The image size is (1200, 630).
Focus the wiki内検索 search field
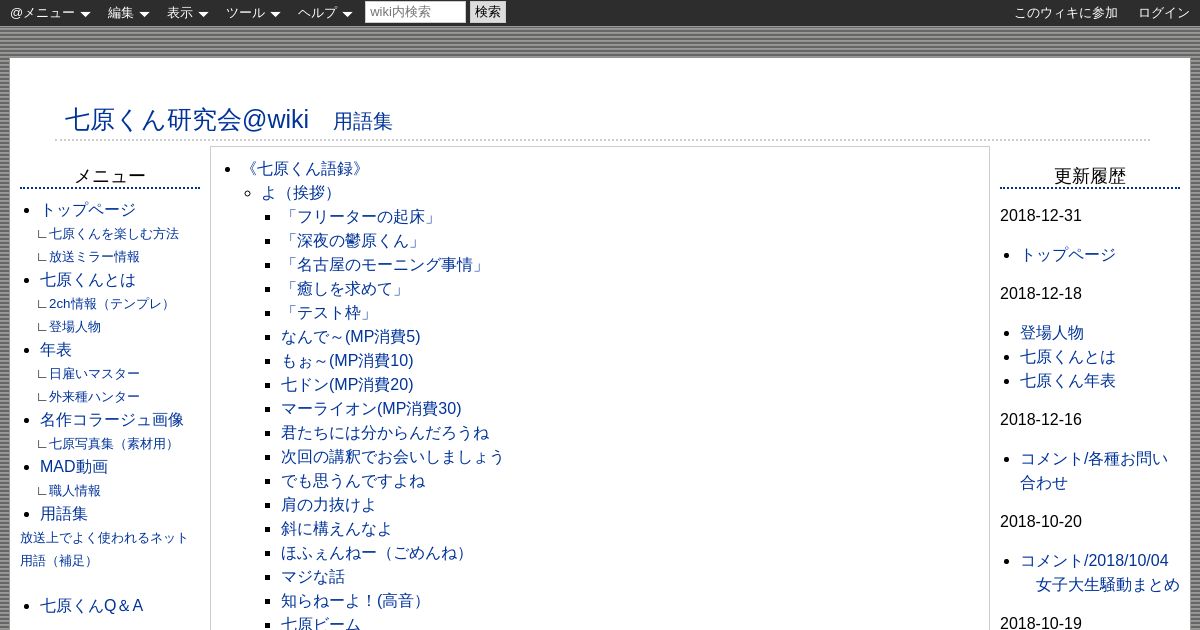pyautogui.click(x=415, y=12)
